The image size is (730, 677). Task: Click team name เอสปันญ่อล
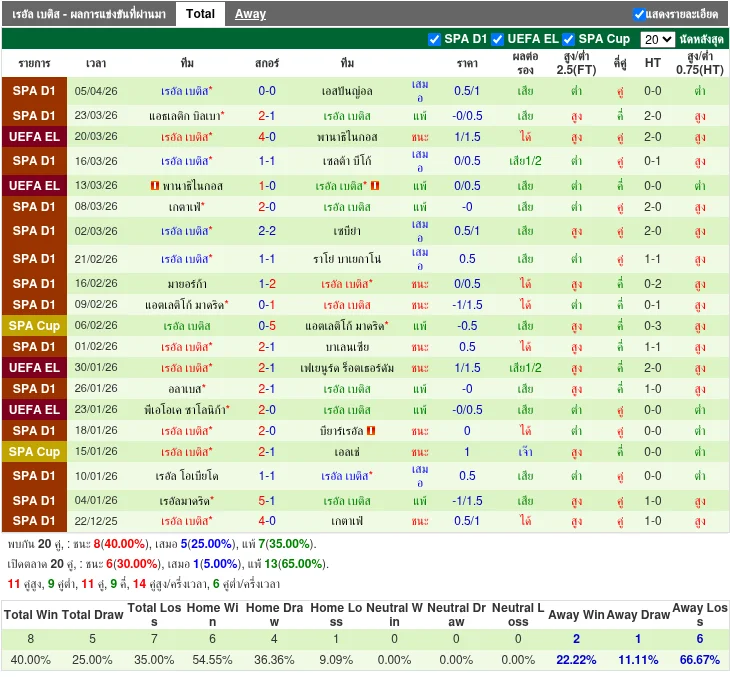[x=347, y=91]
